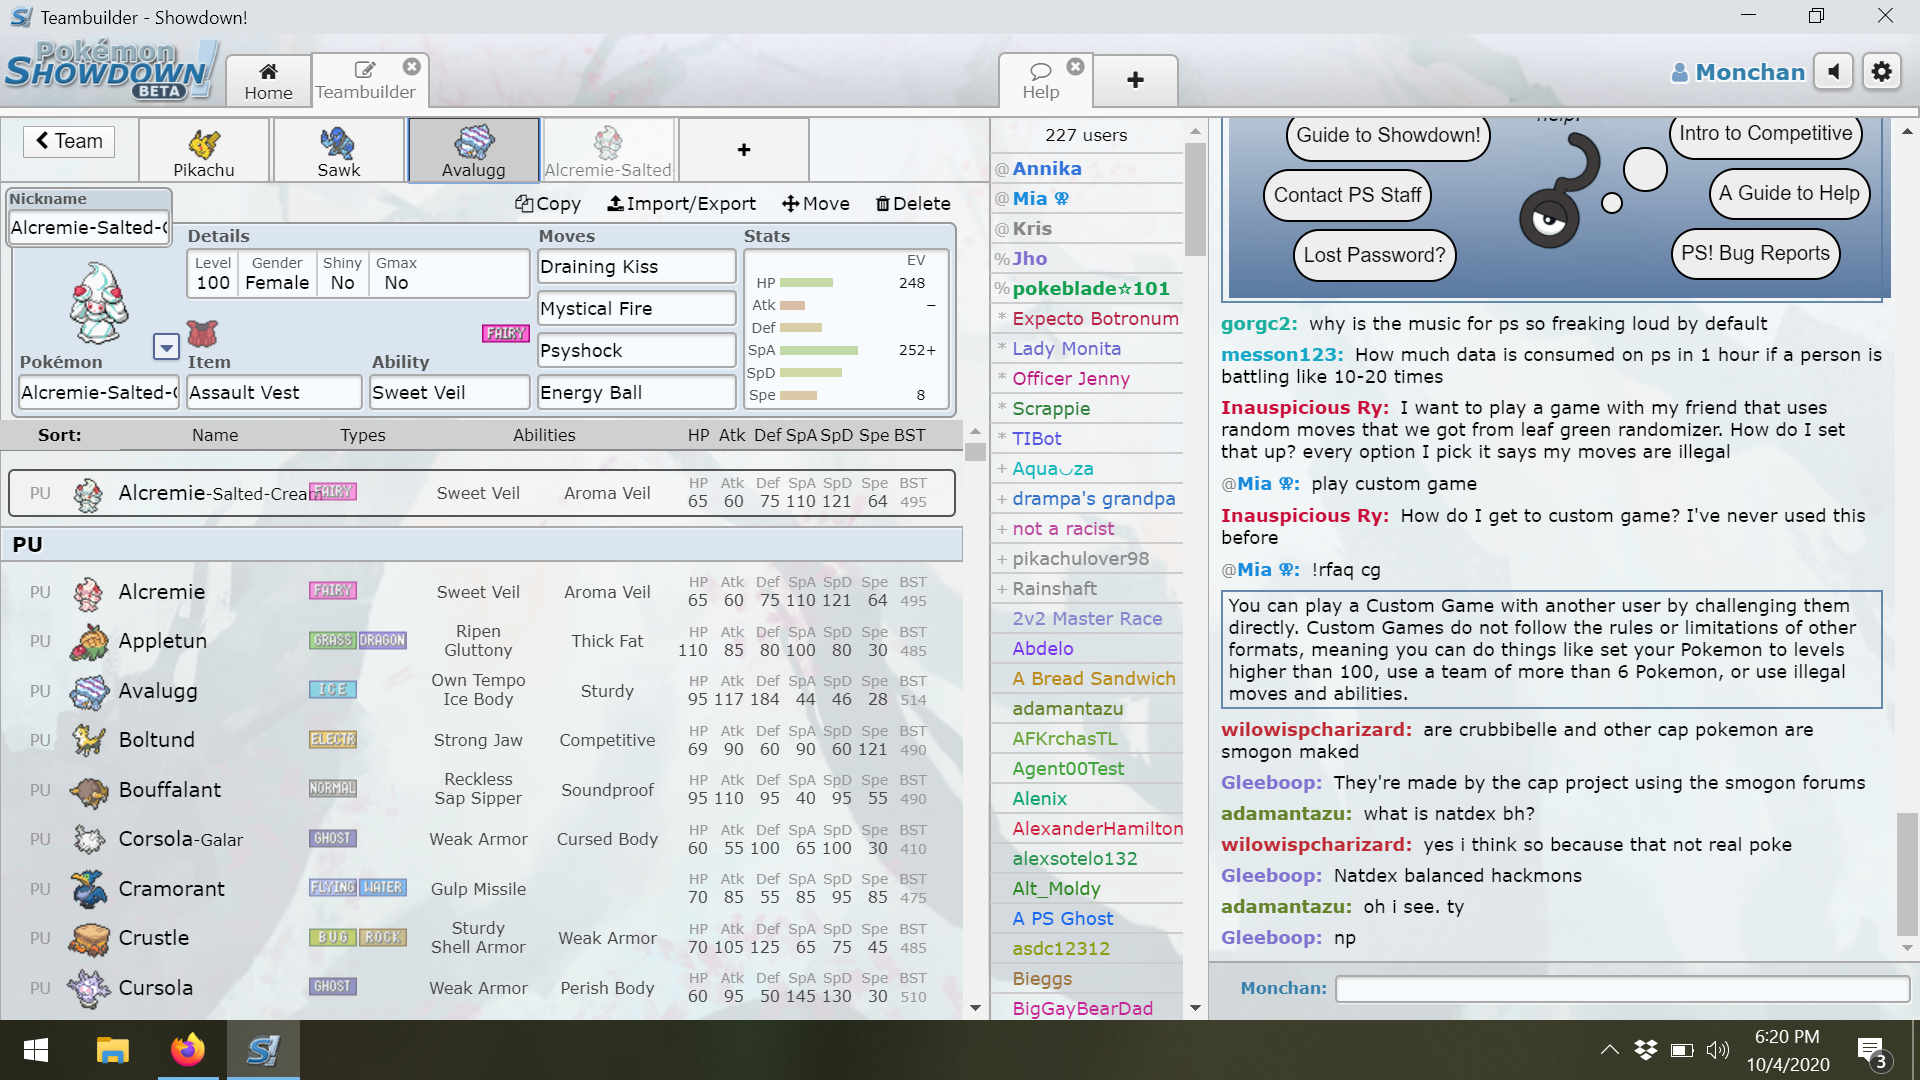This screenshot has height=1080, width=1920.
Task: Open the Alcremie sprite picker
Action: [97, 303]
